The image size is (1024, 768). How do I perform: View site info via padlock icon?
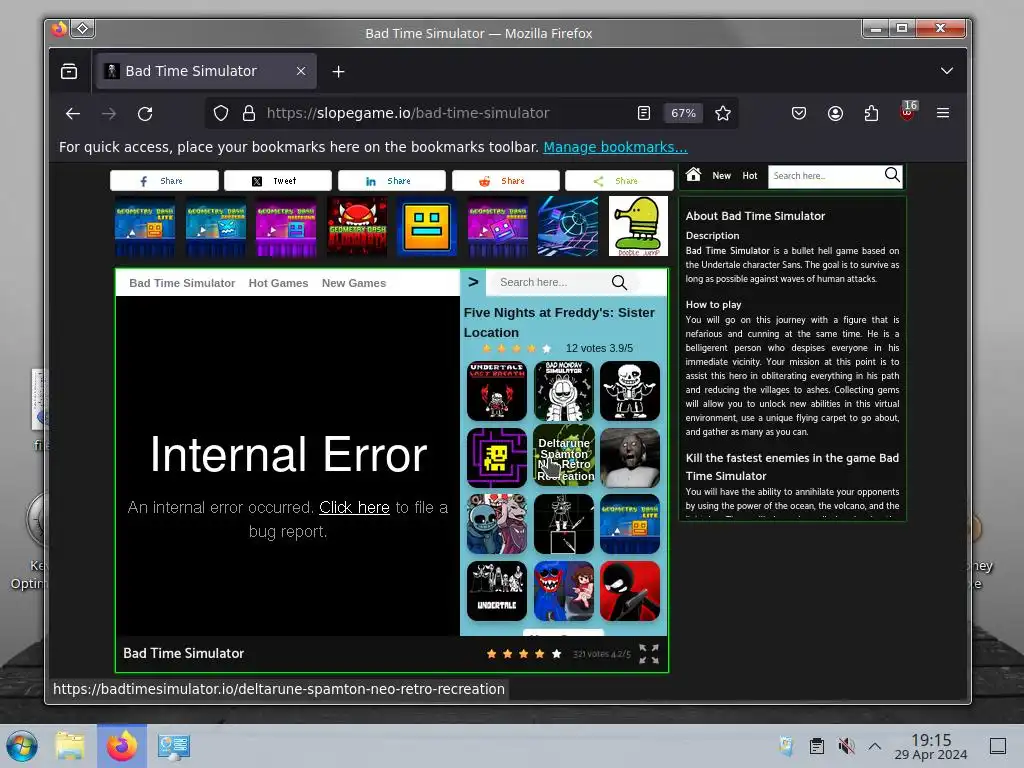point(249,114)
